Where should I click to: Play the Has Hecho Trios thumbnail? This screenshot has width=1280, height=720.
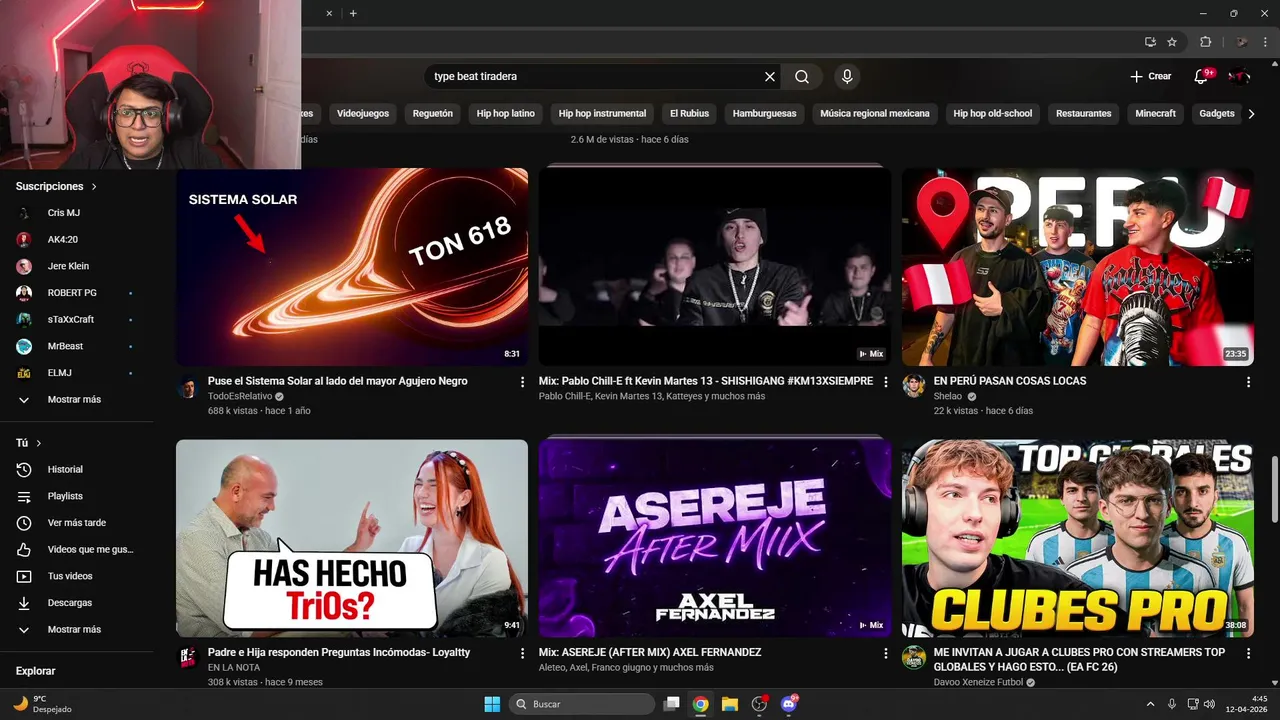pos(352,539)
